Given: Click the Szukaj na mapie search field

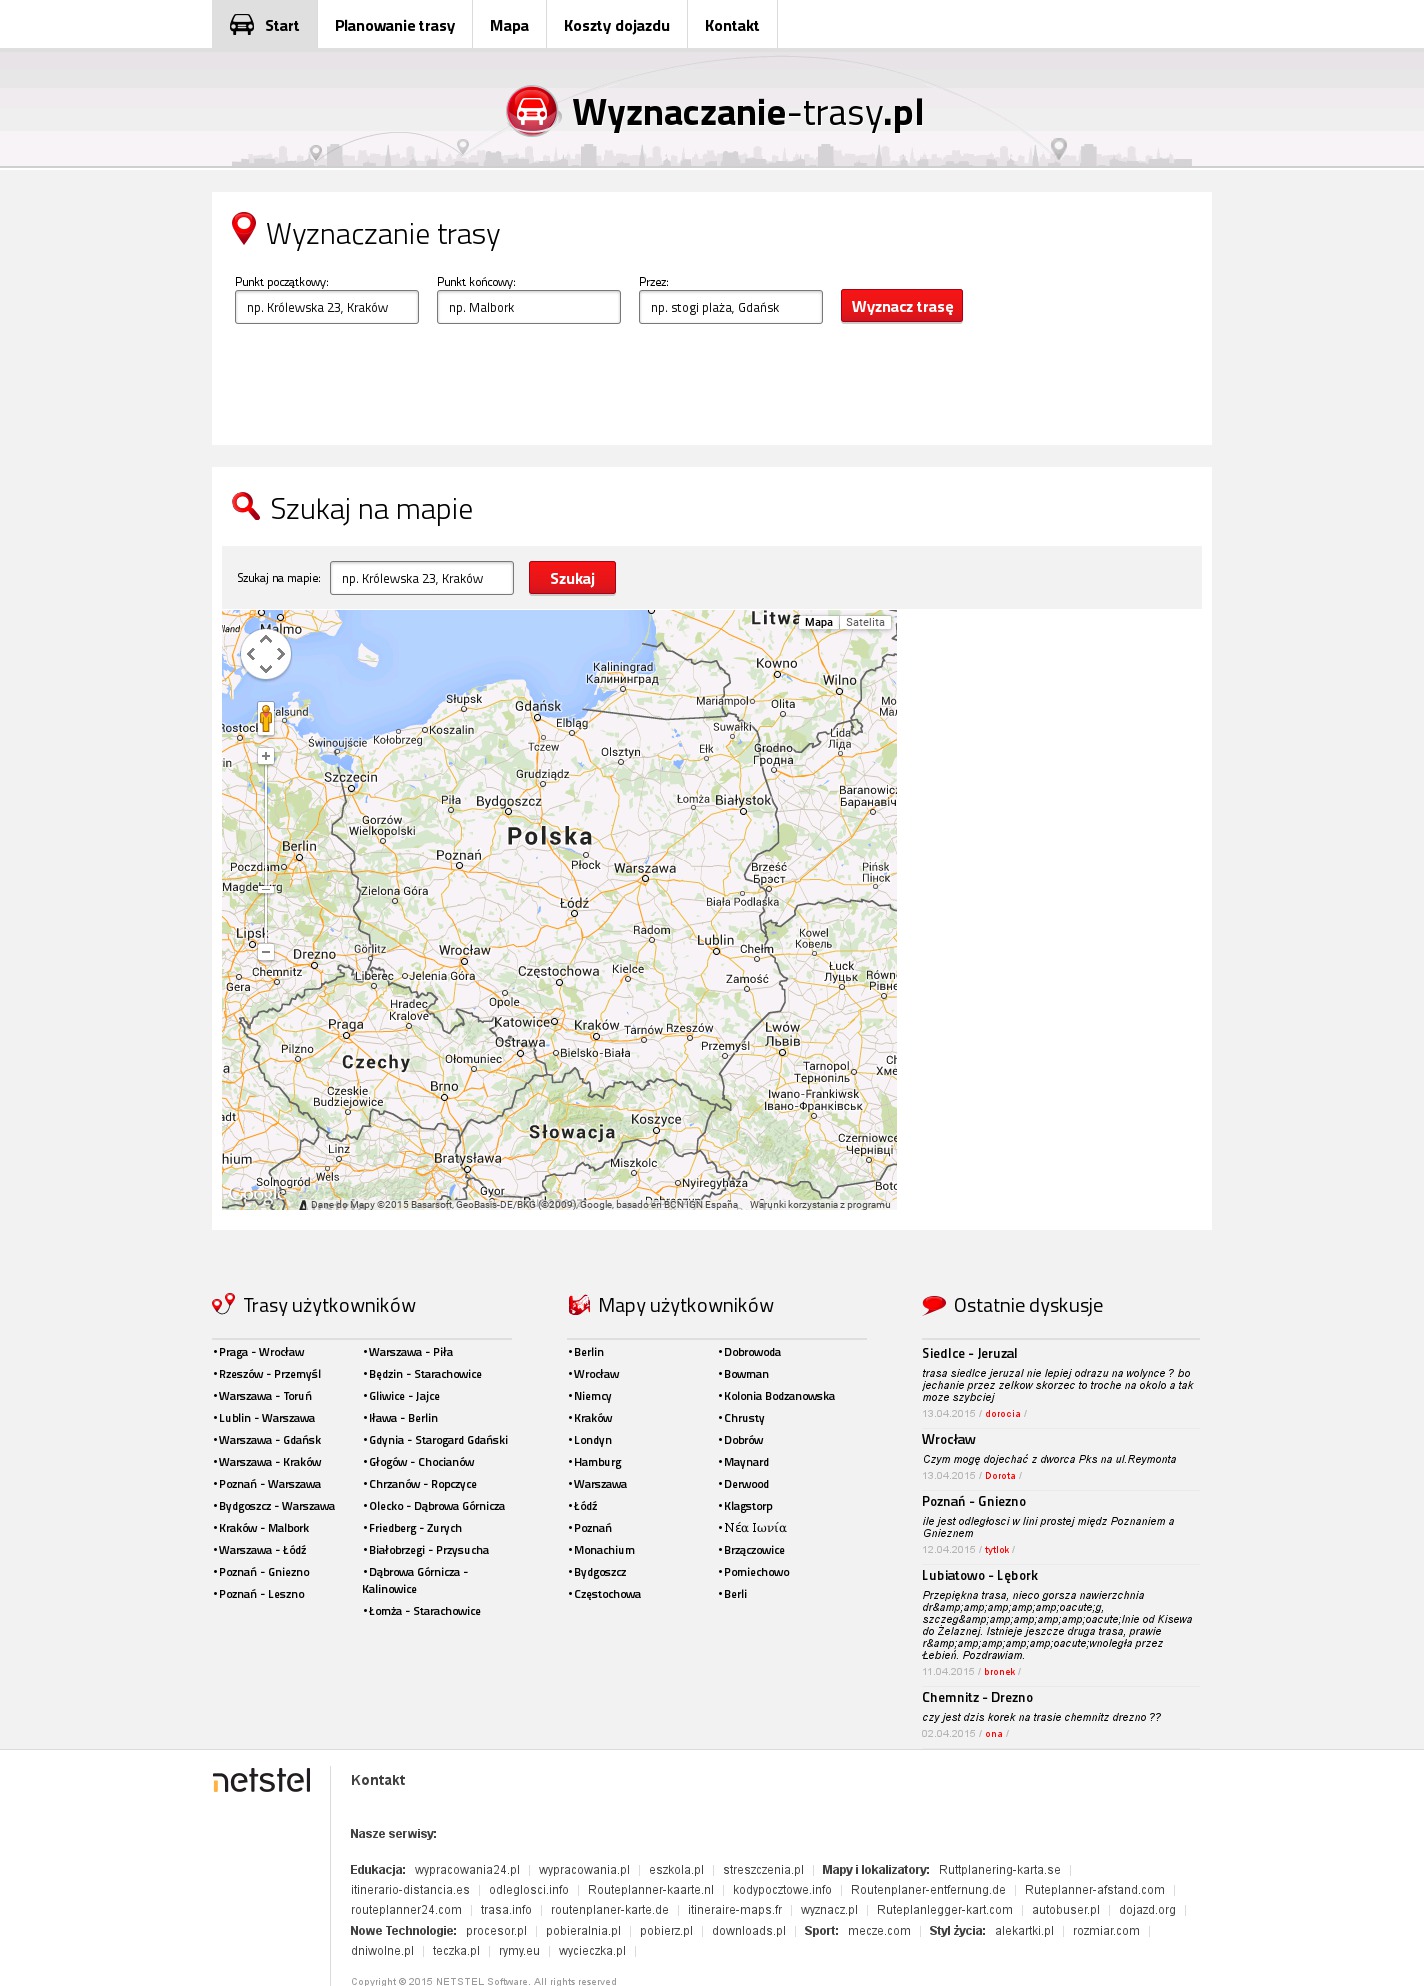Looking at the screenshot, I should pyautogui.click(x=422, y=579).
